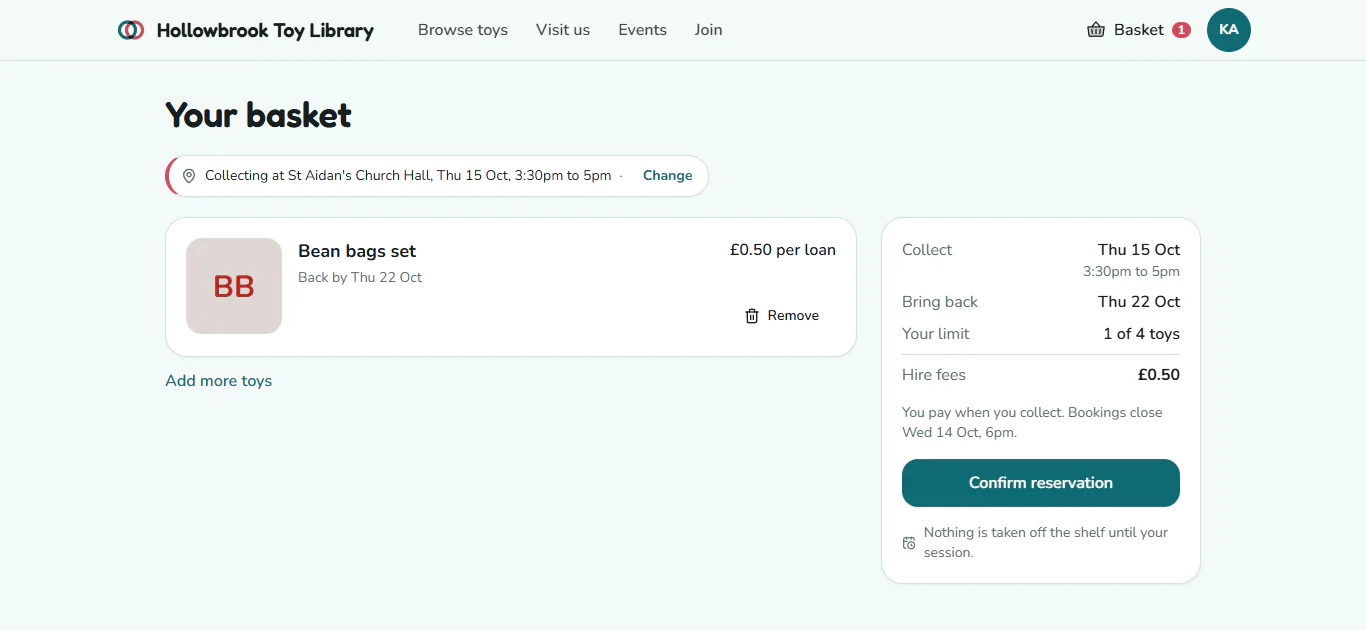Click Add more toys link

(218, 381)
